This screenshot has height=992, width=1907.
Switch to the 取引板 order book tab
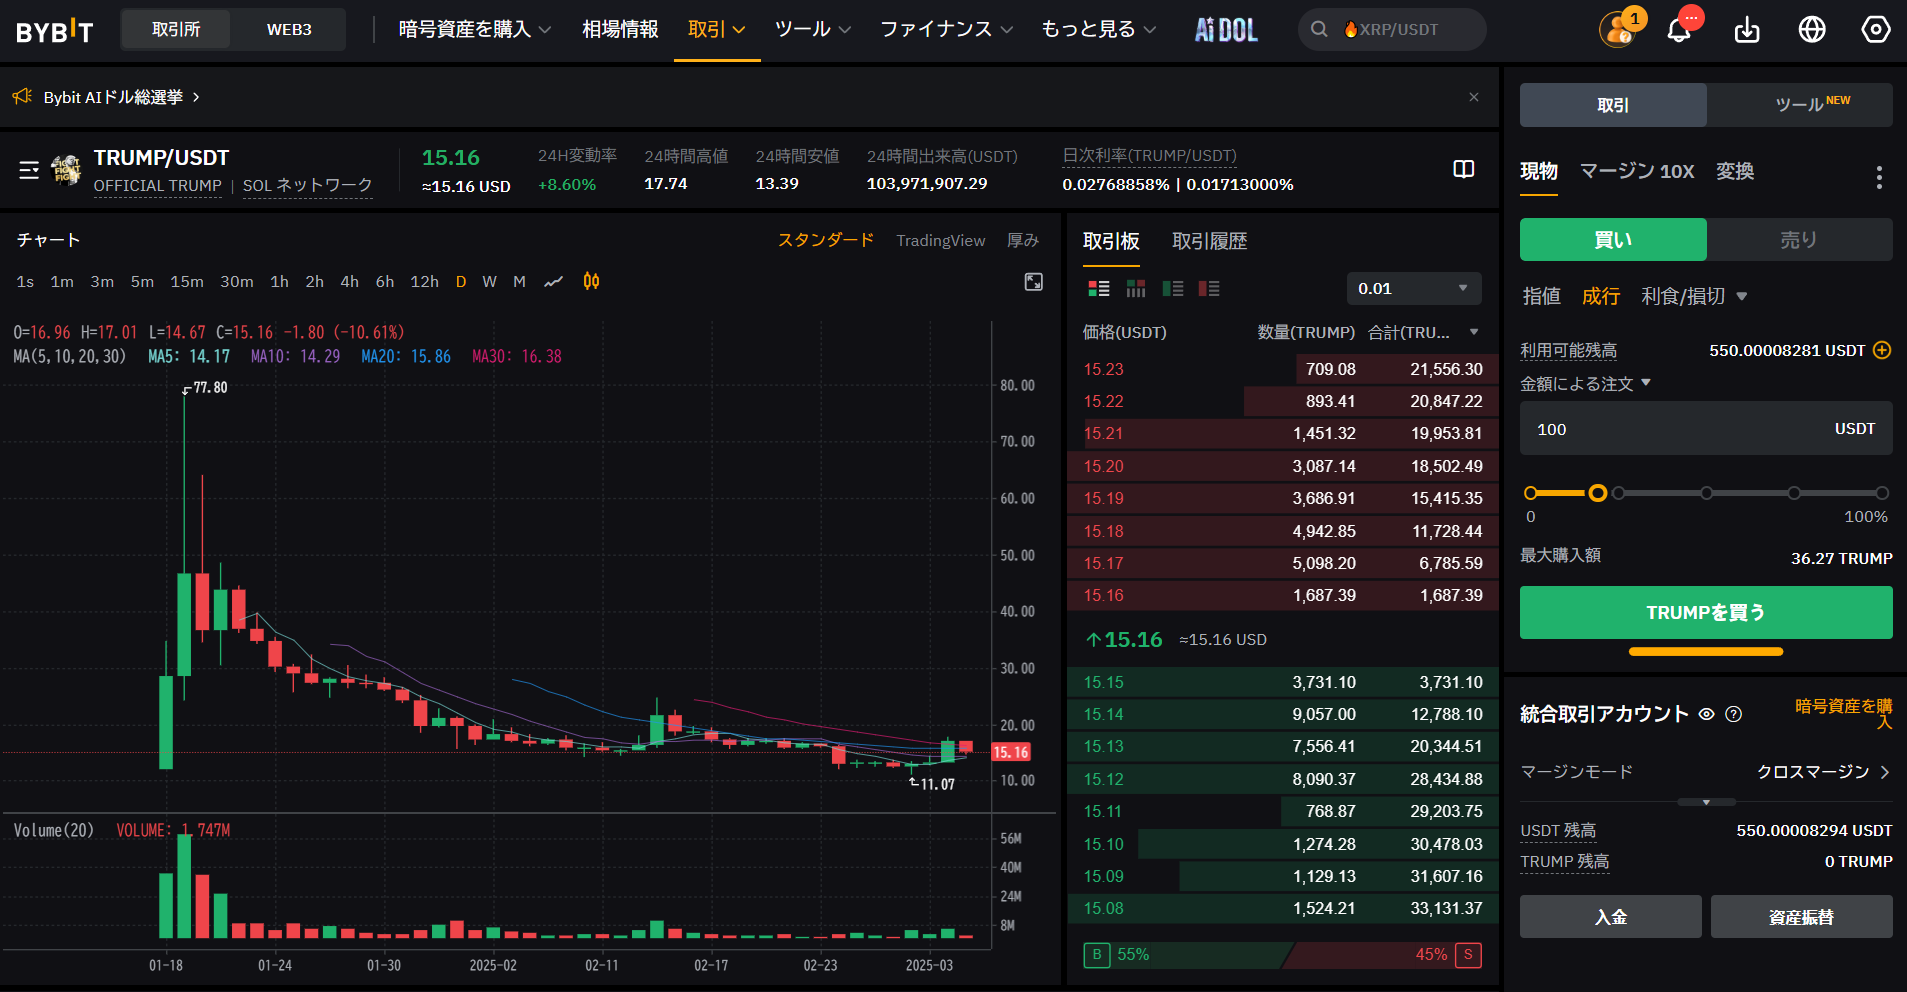1111,241
